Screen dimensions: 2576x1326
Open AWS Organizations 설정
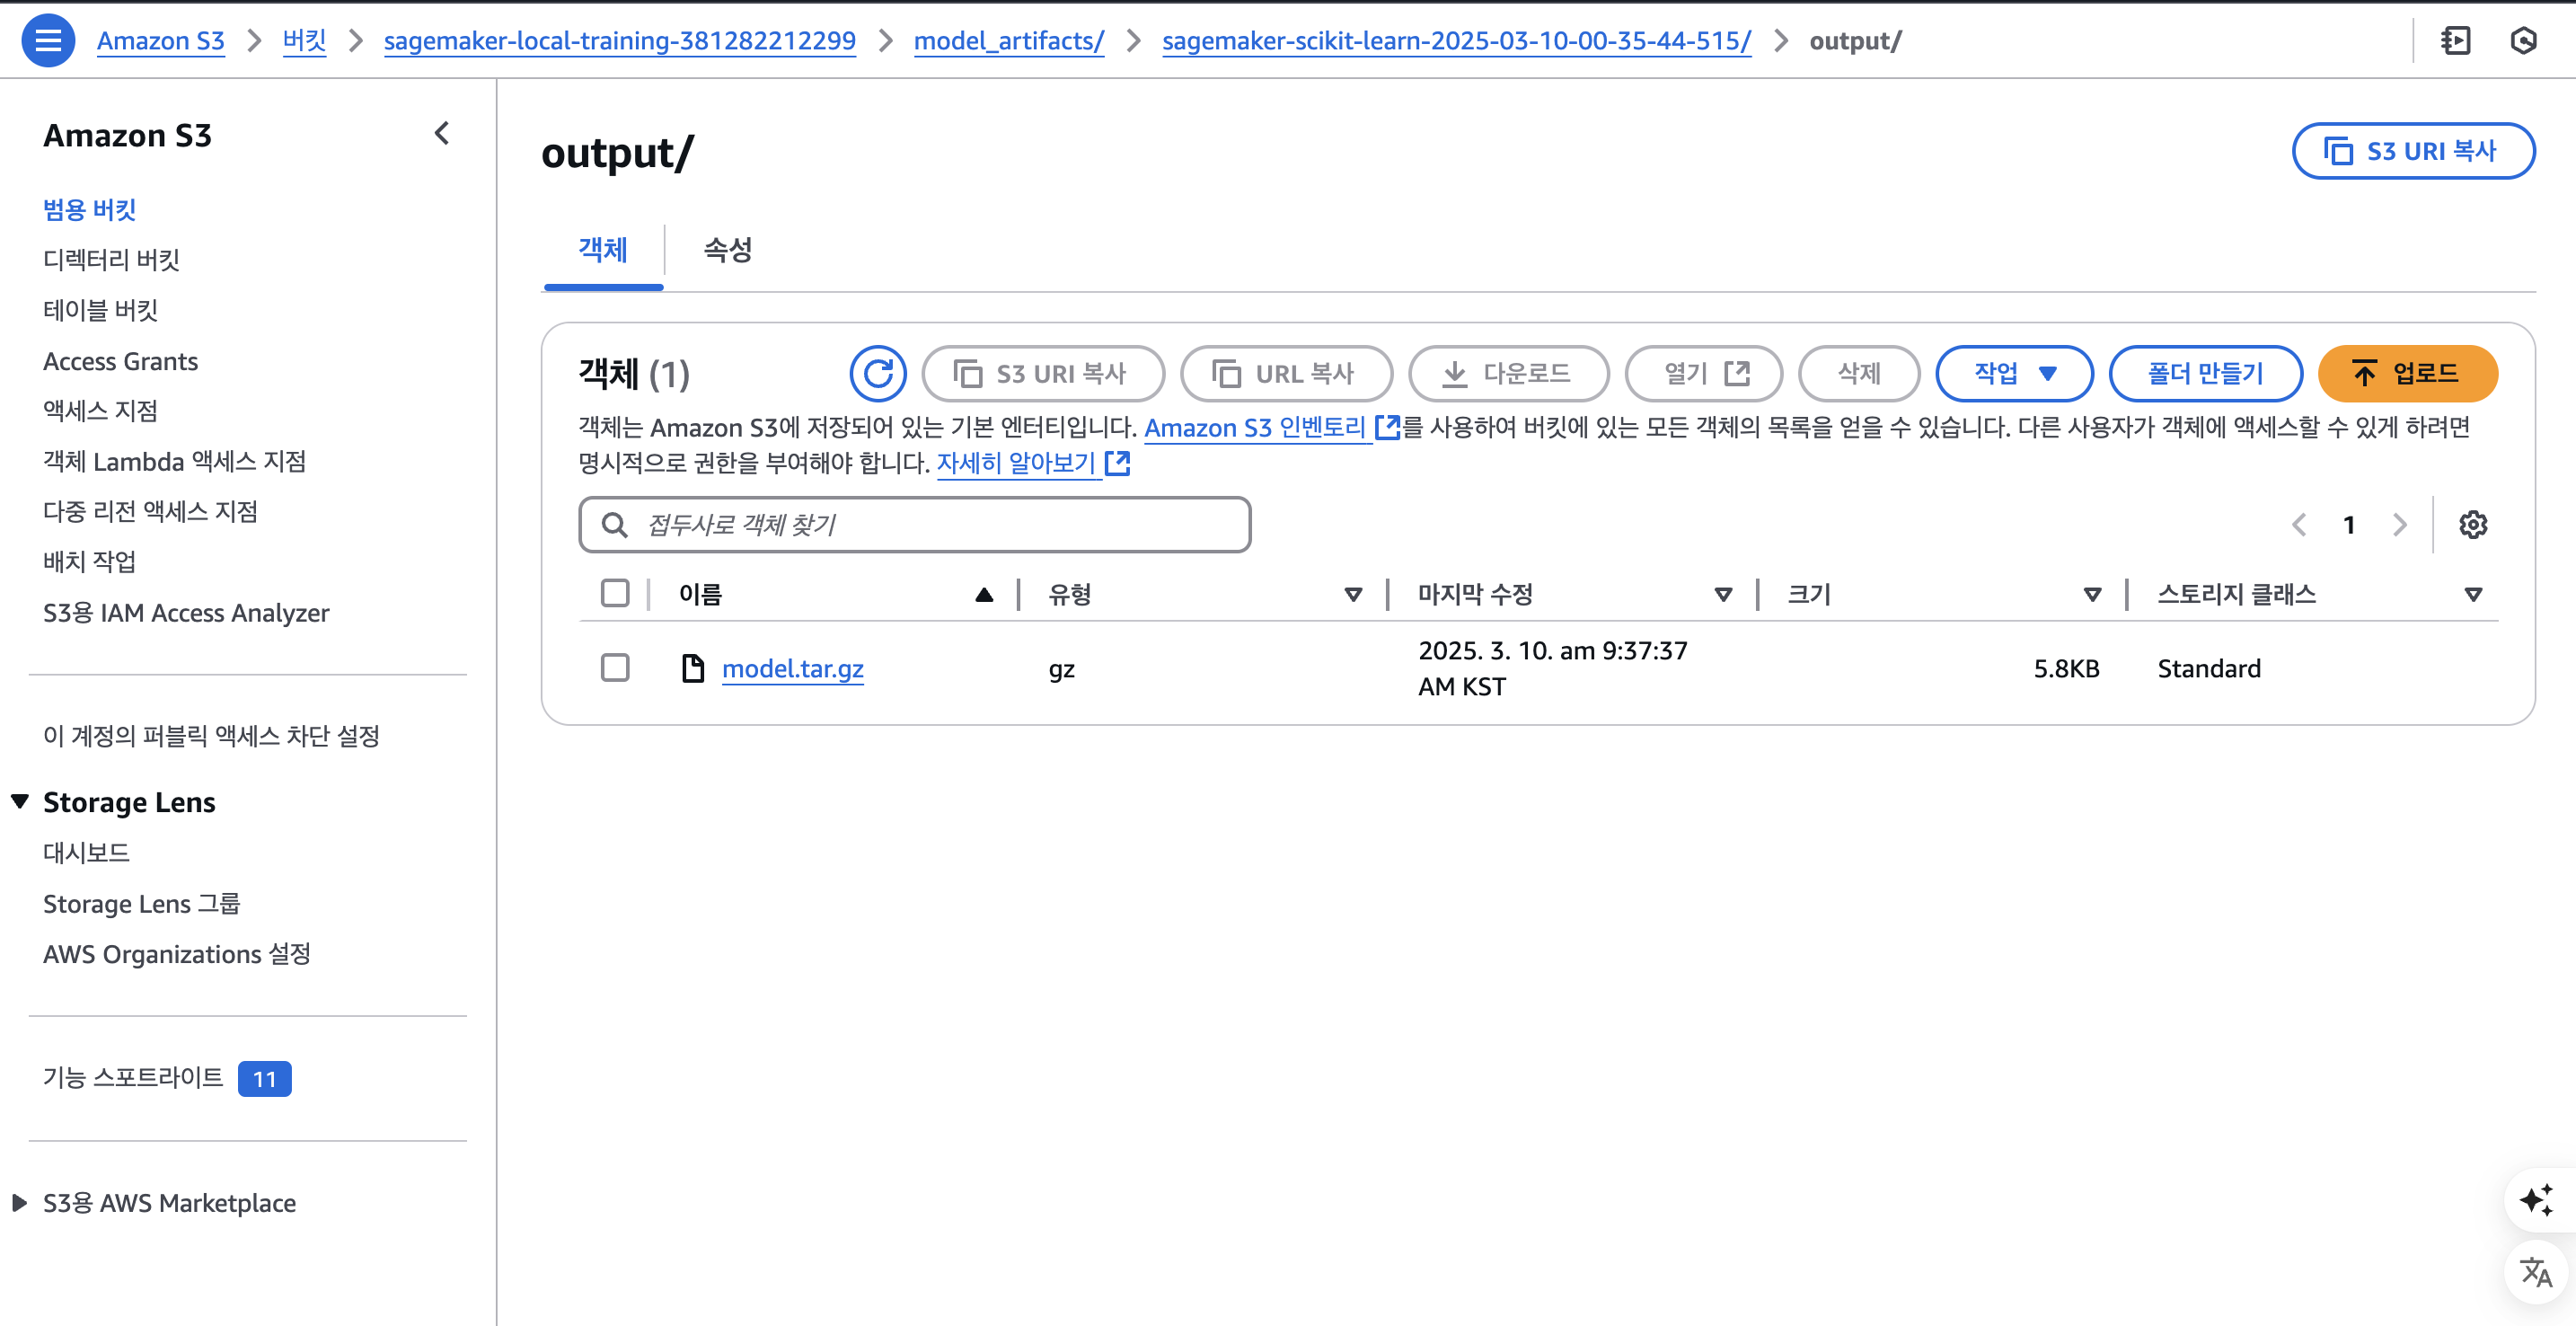[176, 954]
